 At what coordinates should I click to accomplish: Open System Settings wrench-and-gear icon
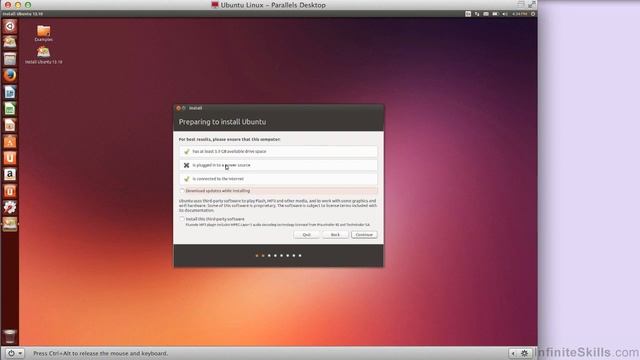10,207
